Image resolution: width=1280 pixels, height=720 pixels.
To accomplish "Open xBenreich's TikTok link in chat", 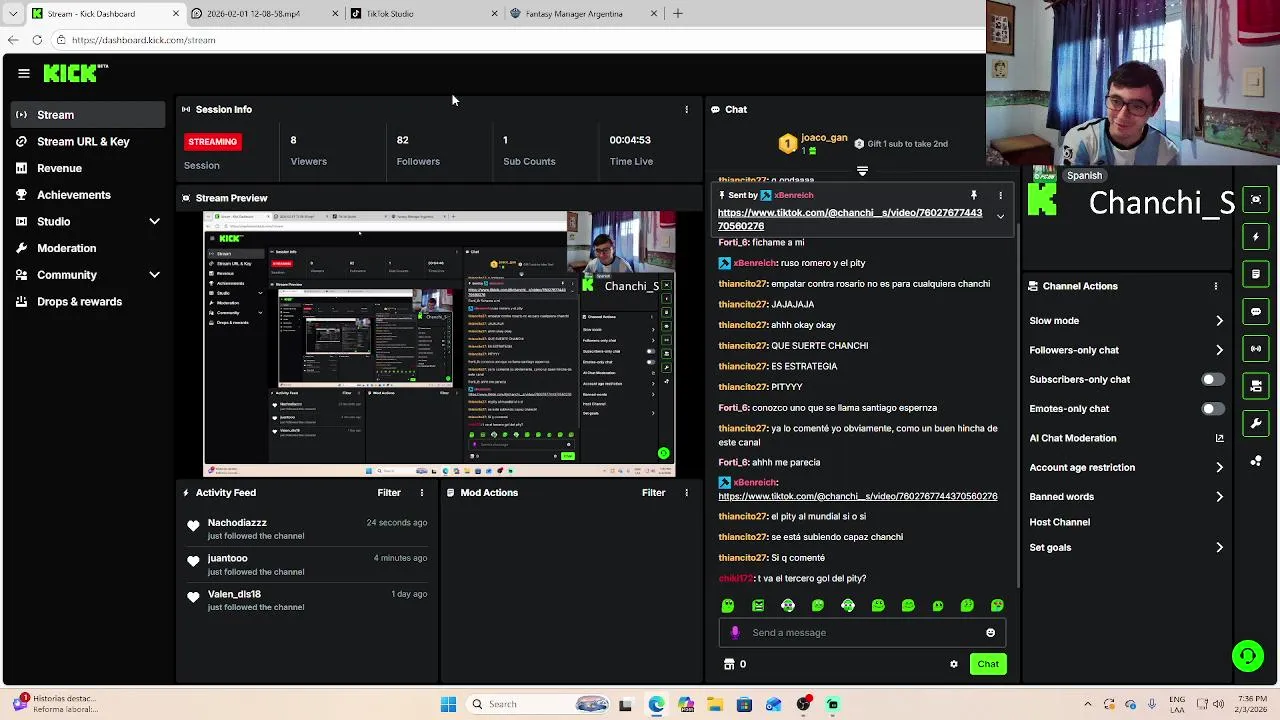I will tap(858, 496).
